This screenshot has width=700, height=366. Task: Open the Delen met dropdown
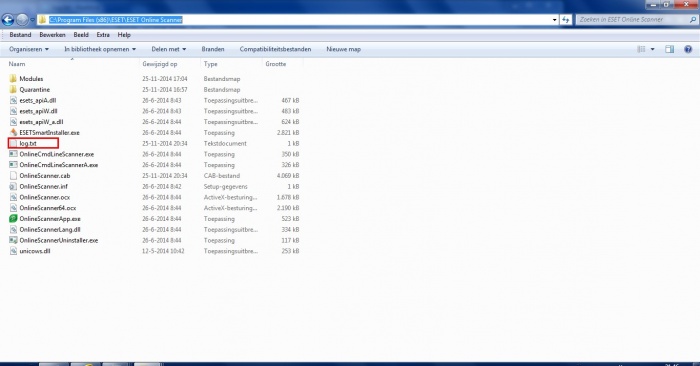click(169, 49)
